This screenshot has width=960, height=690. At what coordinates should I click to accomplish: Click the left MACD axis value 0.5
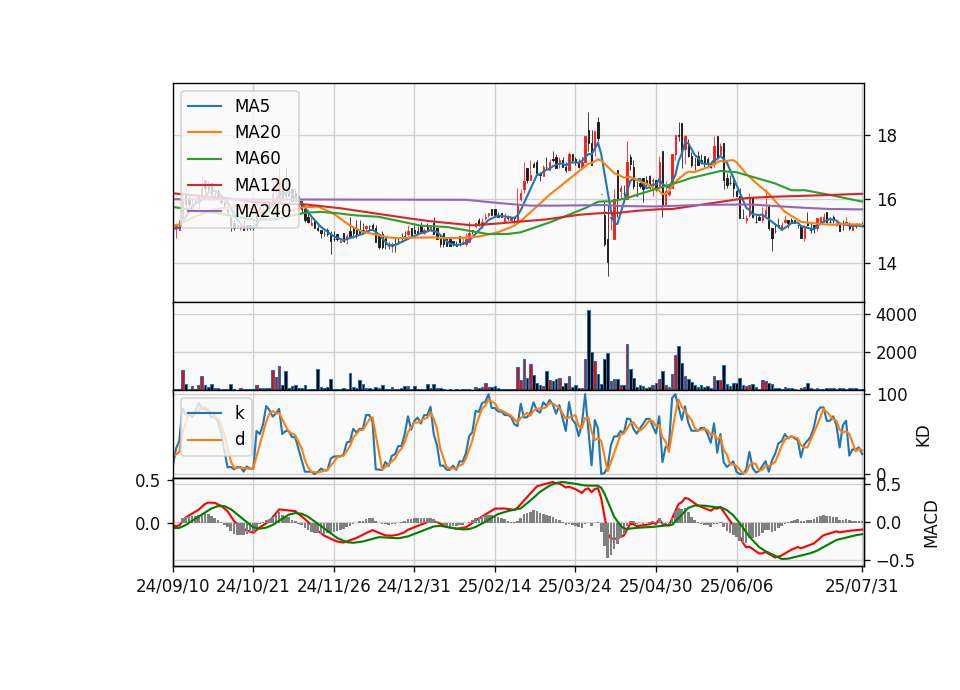(x=148, y=481)
